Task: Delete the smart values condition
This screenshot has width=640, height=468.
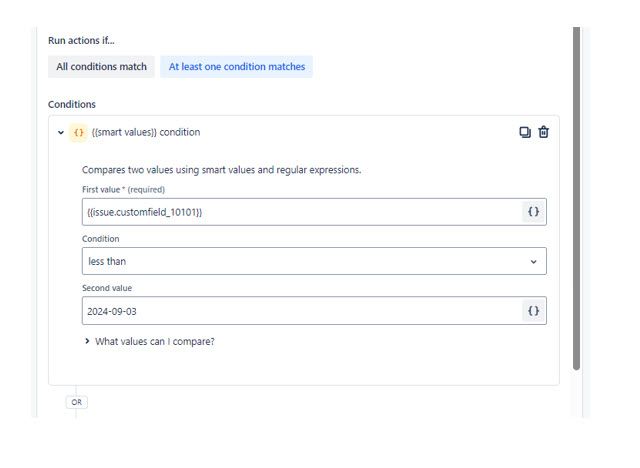Action: pos(543,132)
